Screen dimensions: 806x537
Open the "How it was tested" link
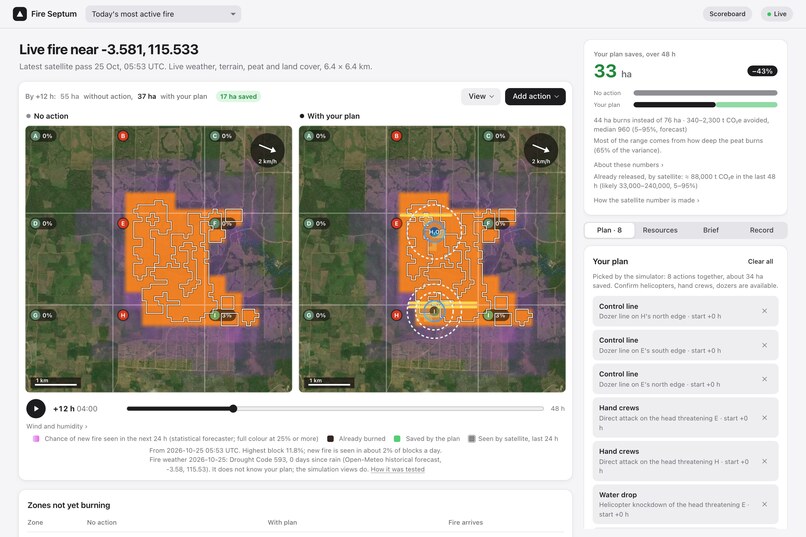[x=397, y=469]
